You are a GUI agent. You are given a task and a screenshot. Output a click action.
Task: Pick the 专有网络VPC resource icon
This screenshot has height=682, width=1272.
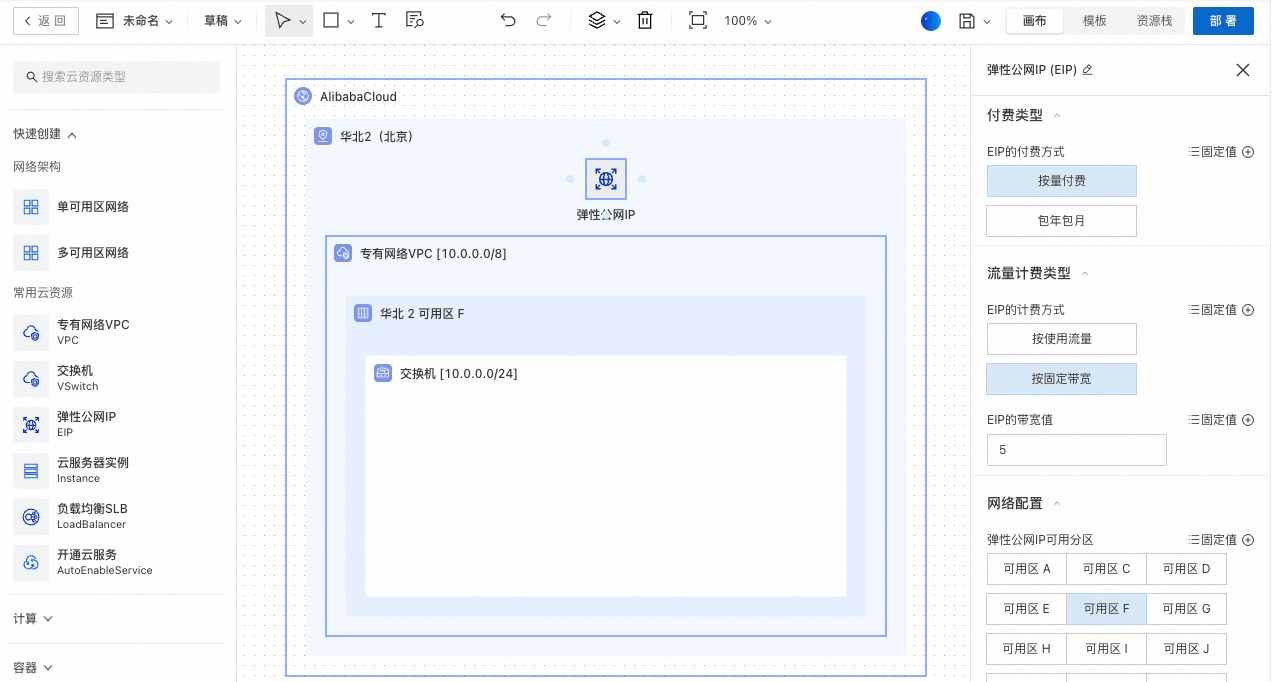click(x=31, y=332)
